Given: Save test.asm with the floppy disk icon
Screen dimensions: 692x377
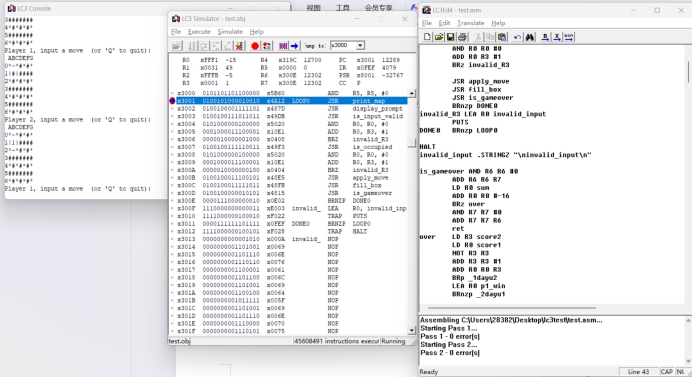Looking at the screenshot, I should 451,37.
